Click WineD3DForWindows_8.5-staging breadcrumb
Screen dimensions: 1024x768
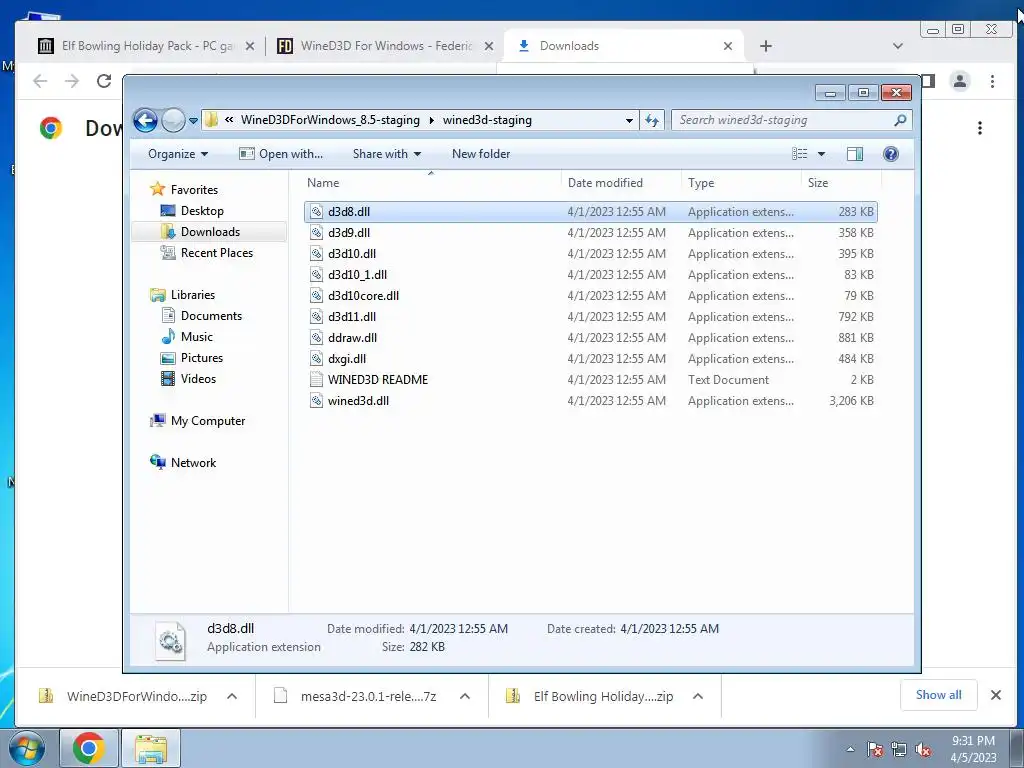[330, 120]
